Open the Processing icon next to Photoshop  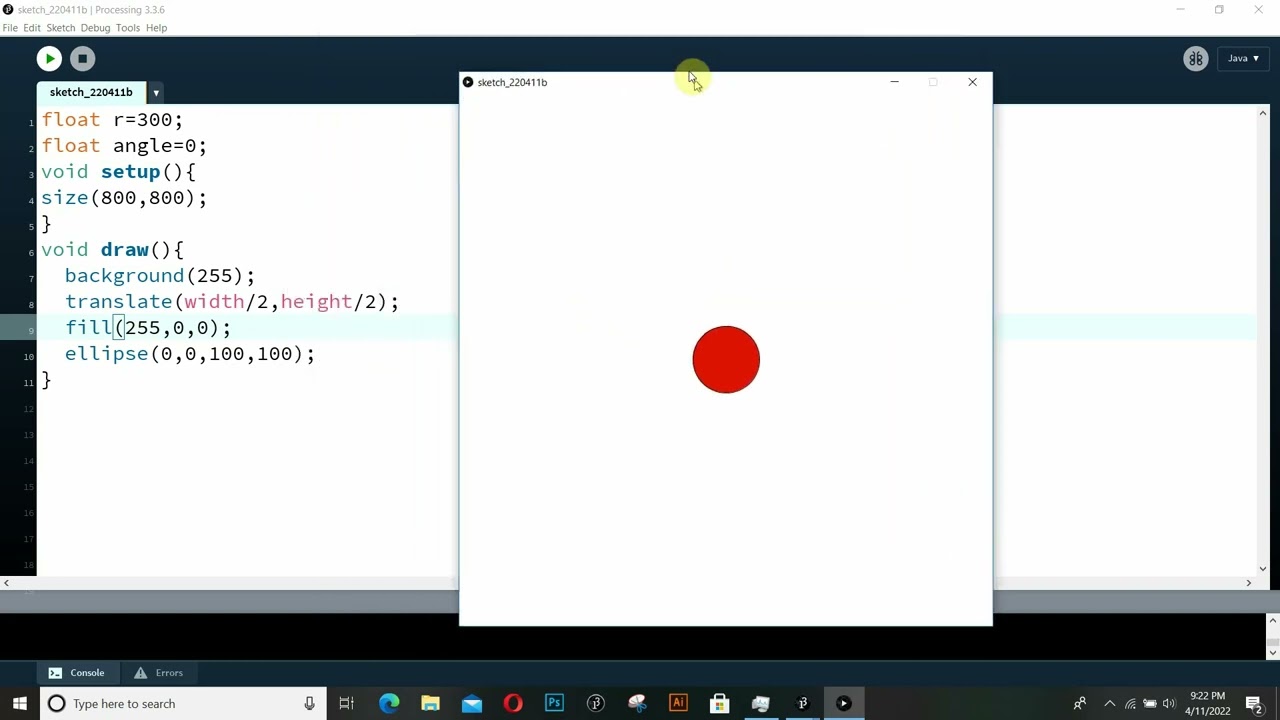click(596, 703)
